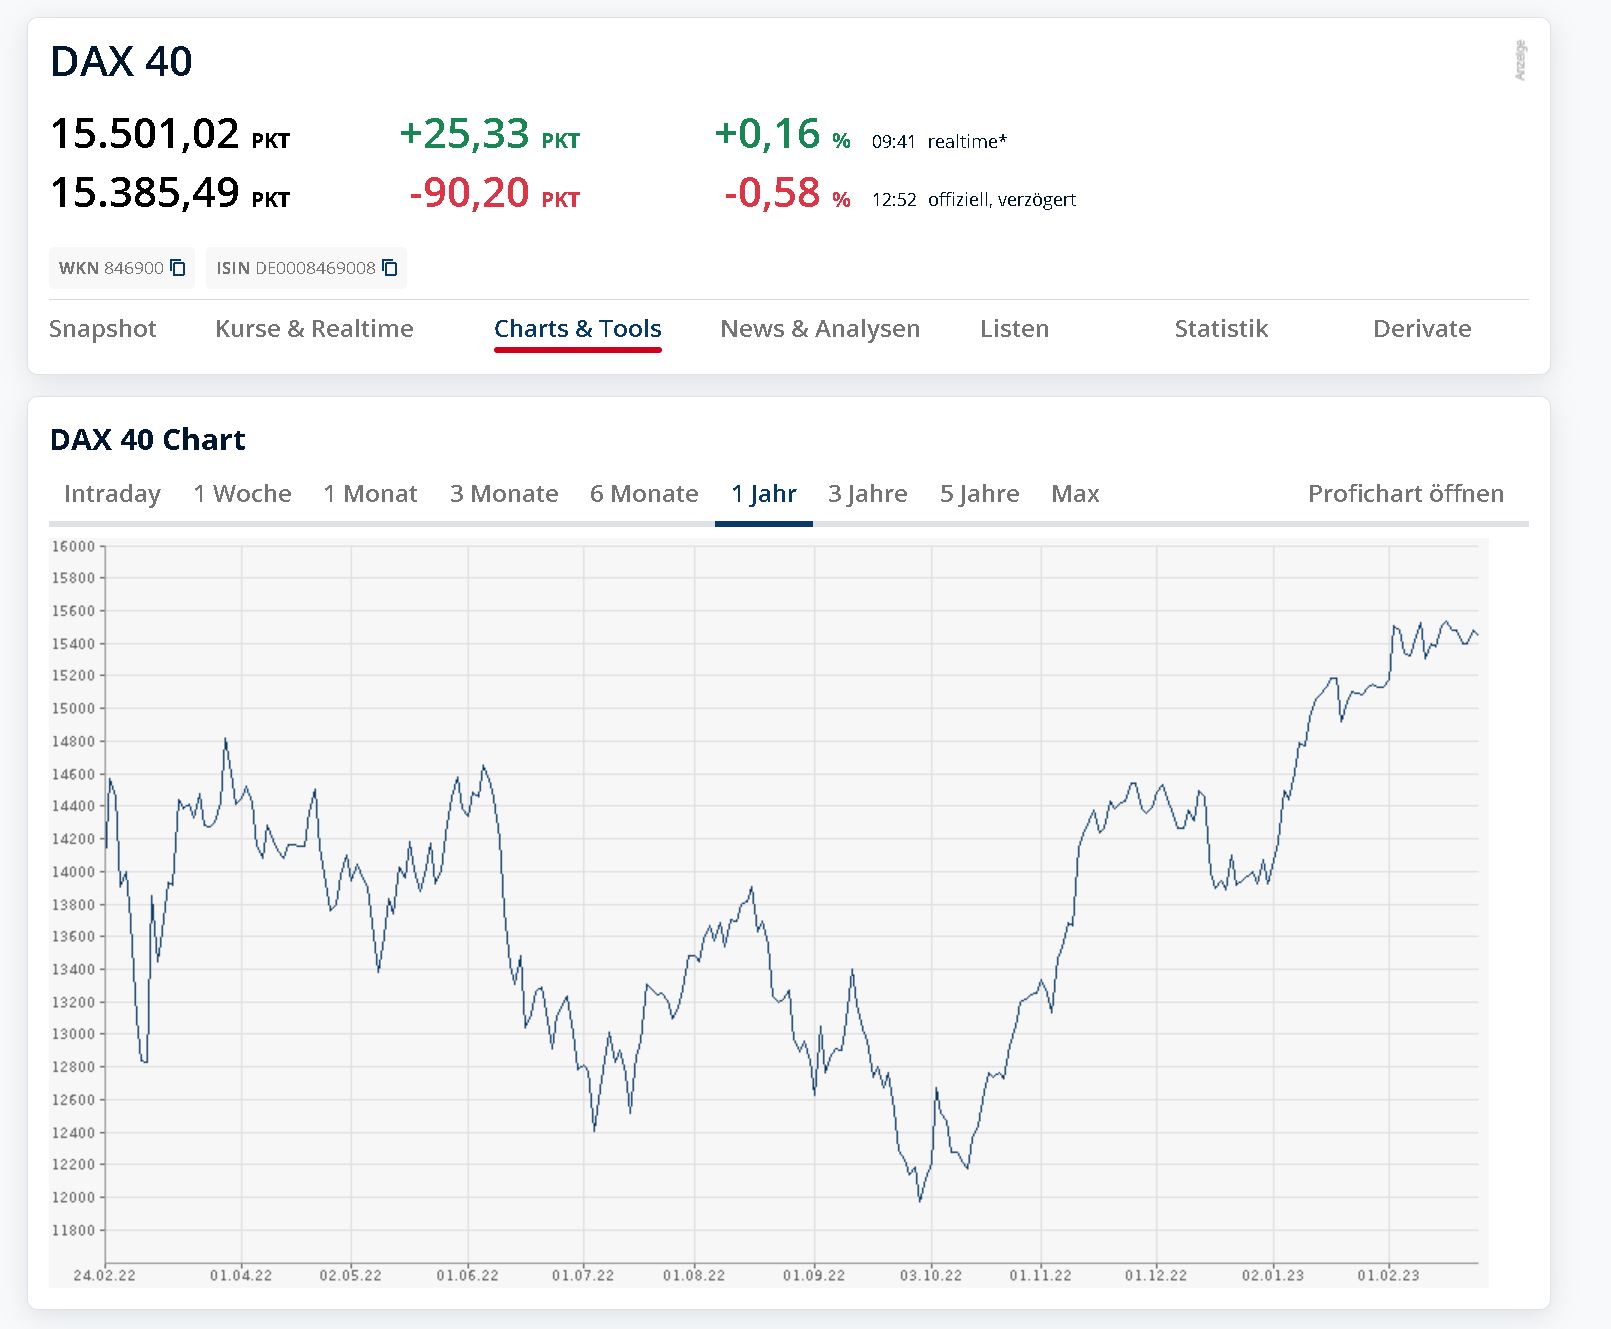Screen dimensions: 1611x1329
Task: Copy the ISIN DE0008469008 code
Action: 390,268
